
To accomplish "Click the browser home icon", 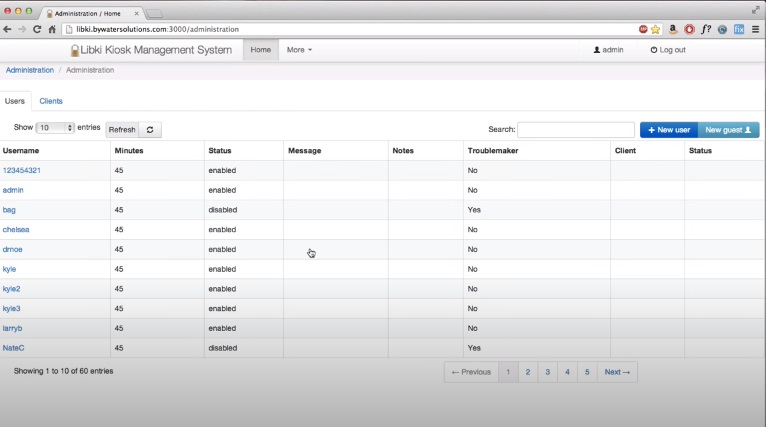I will point(52,29).
